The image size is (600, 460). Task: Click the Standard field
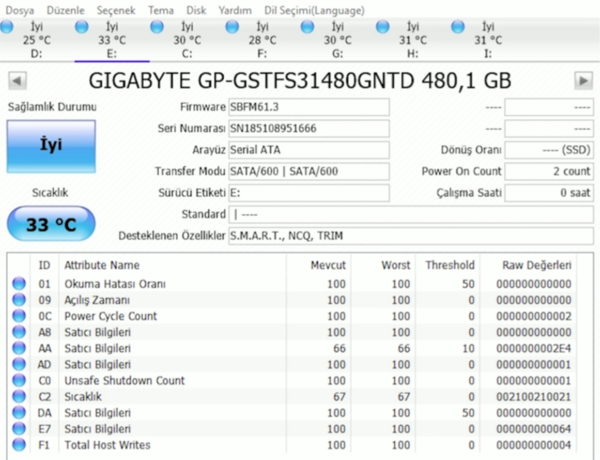[411, 214]
